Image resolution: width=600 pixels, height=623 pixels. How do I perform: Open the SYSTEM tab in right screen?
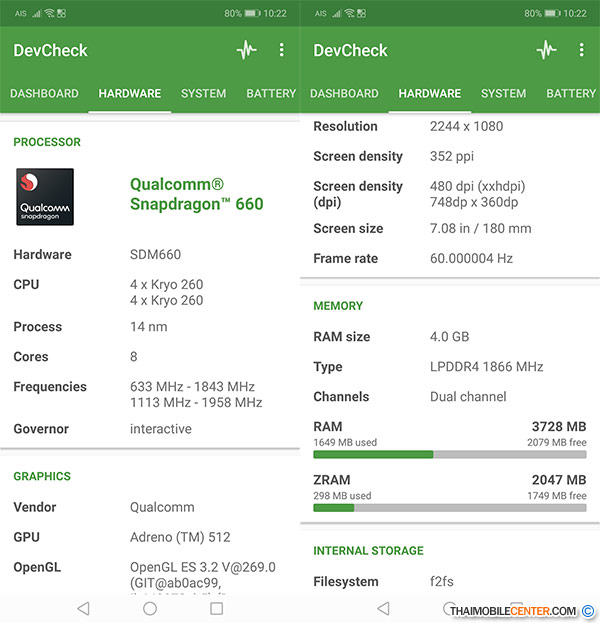click(503, 93)
